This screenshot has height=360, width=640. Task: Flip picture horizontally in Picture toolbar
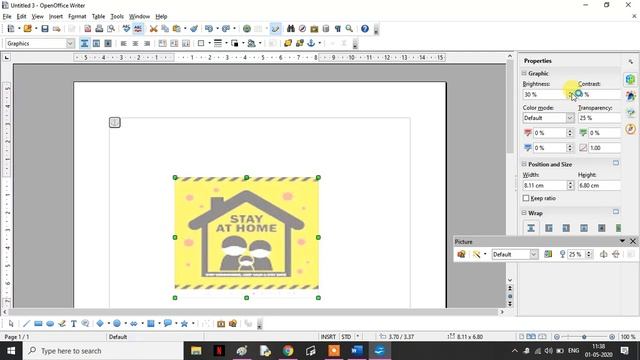tap(604, 254)
